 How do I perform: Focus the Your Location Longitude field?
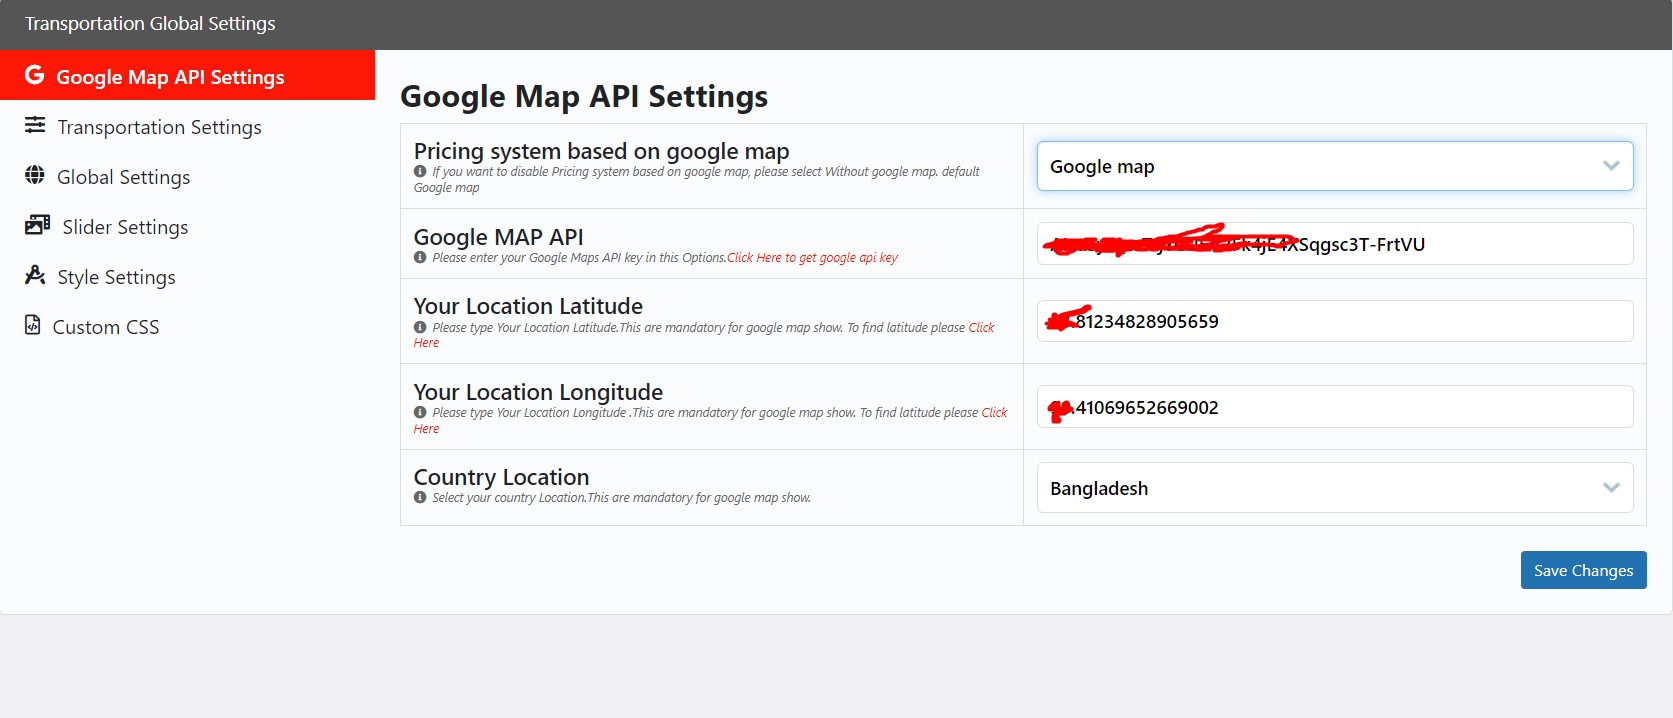tap(1335, 407)
